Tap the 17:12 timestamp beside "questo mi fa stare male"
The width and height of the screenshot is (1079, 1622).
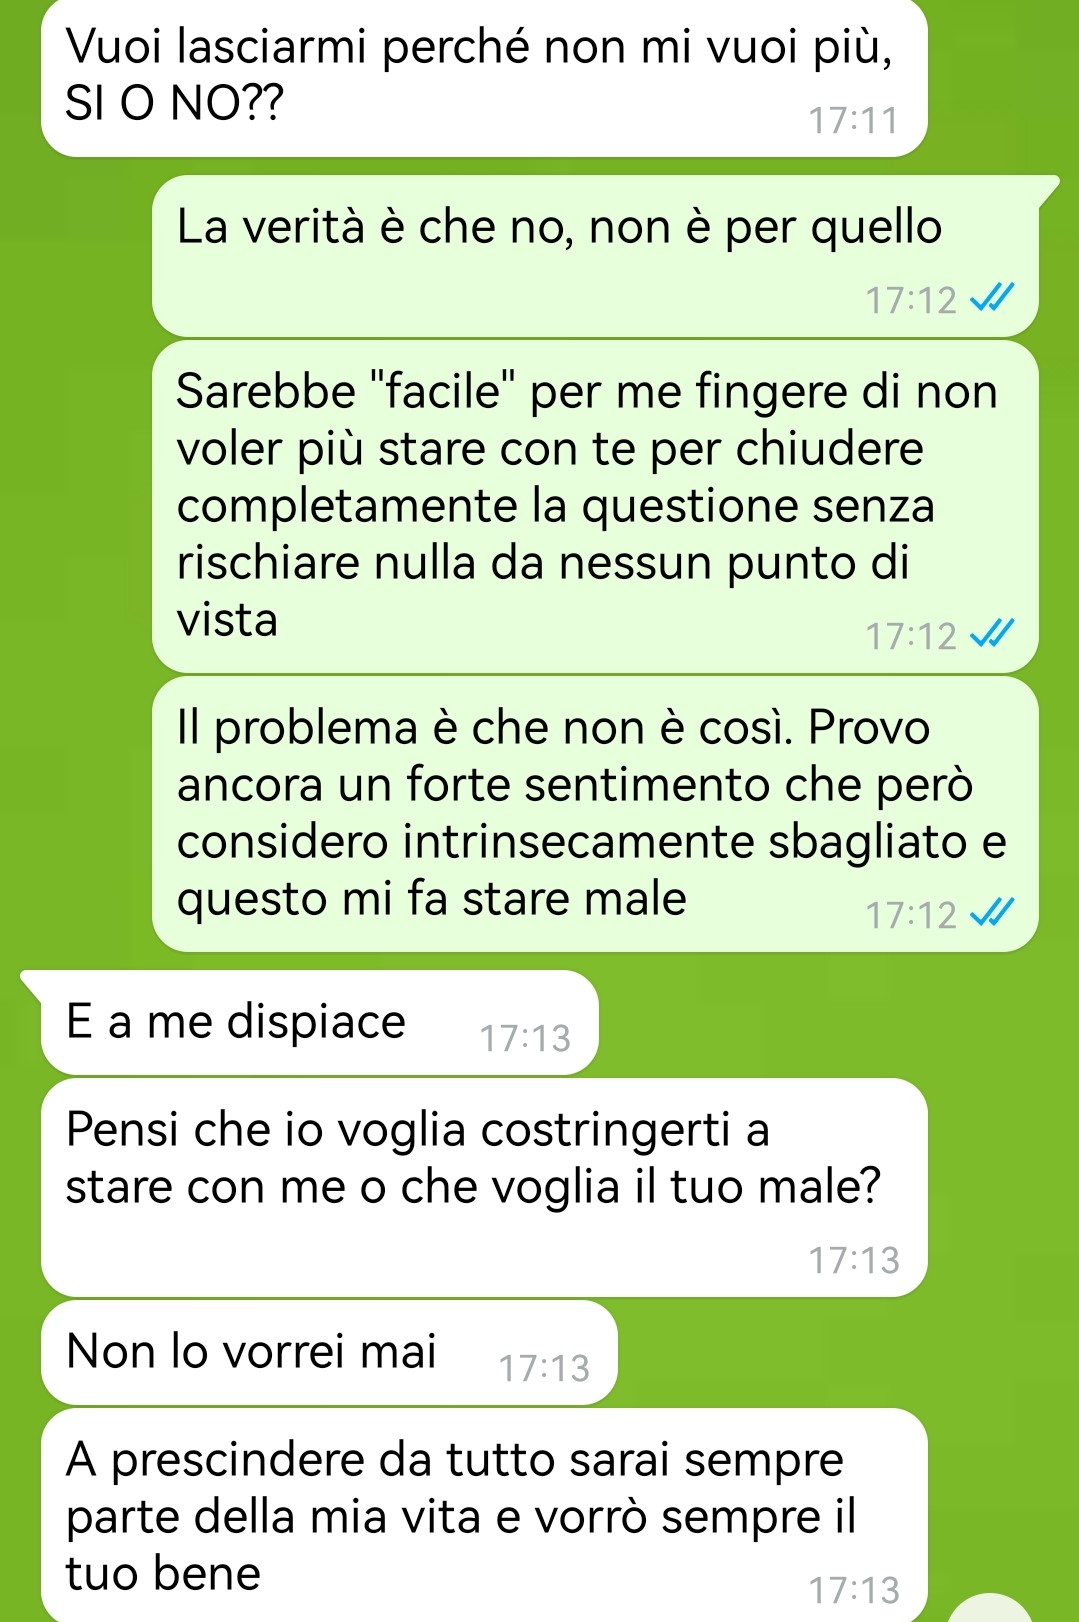[911, 915]
